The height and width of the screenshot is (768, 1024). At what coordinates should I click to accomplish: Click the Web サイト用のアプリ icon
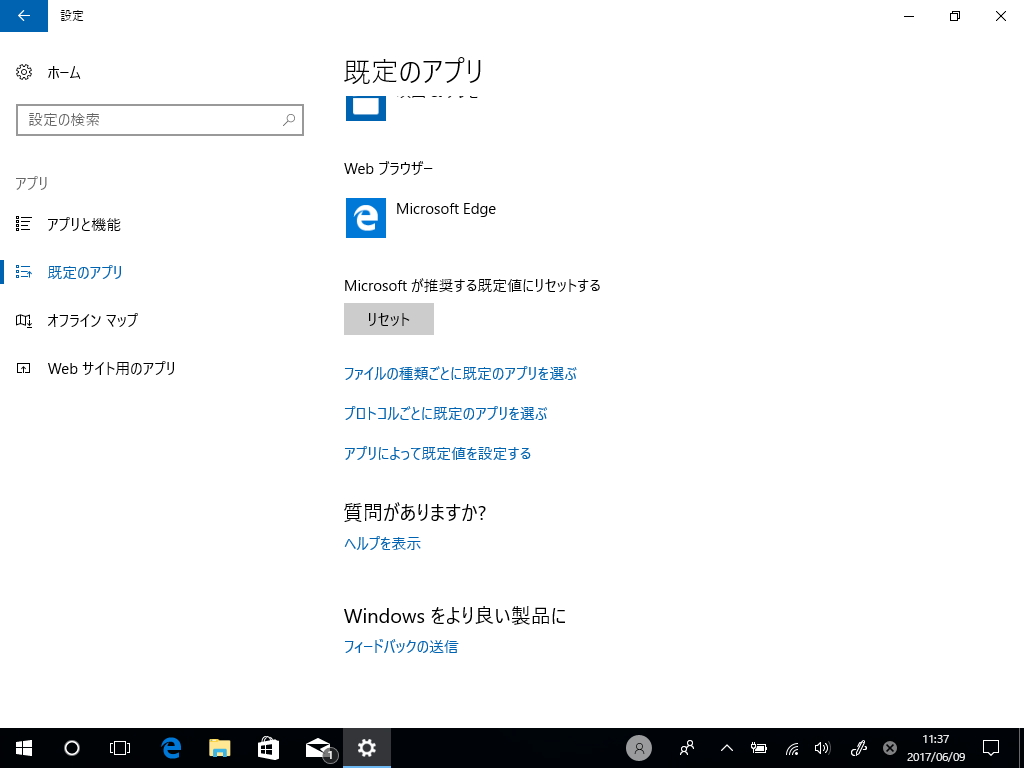click(24, 369)
